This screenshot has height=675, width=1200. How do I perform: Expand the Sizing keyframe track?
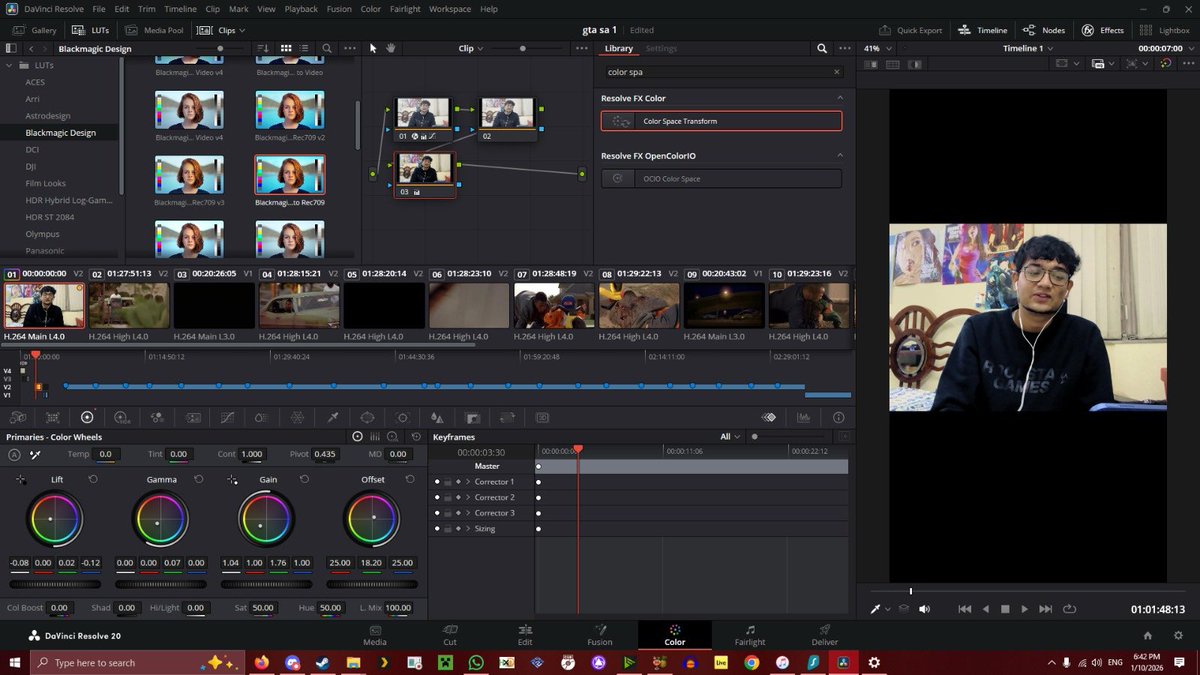pyautogui.click(x=468, y=528)
